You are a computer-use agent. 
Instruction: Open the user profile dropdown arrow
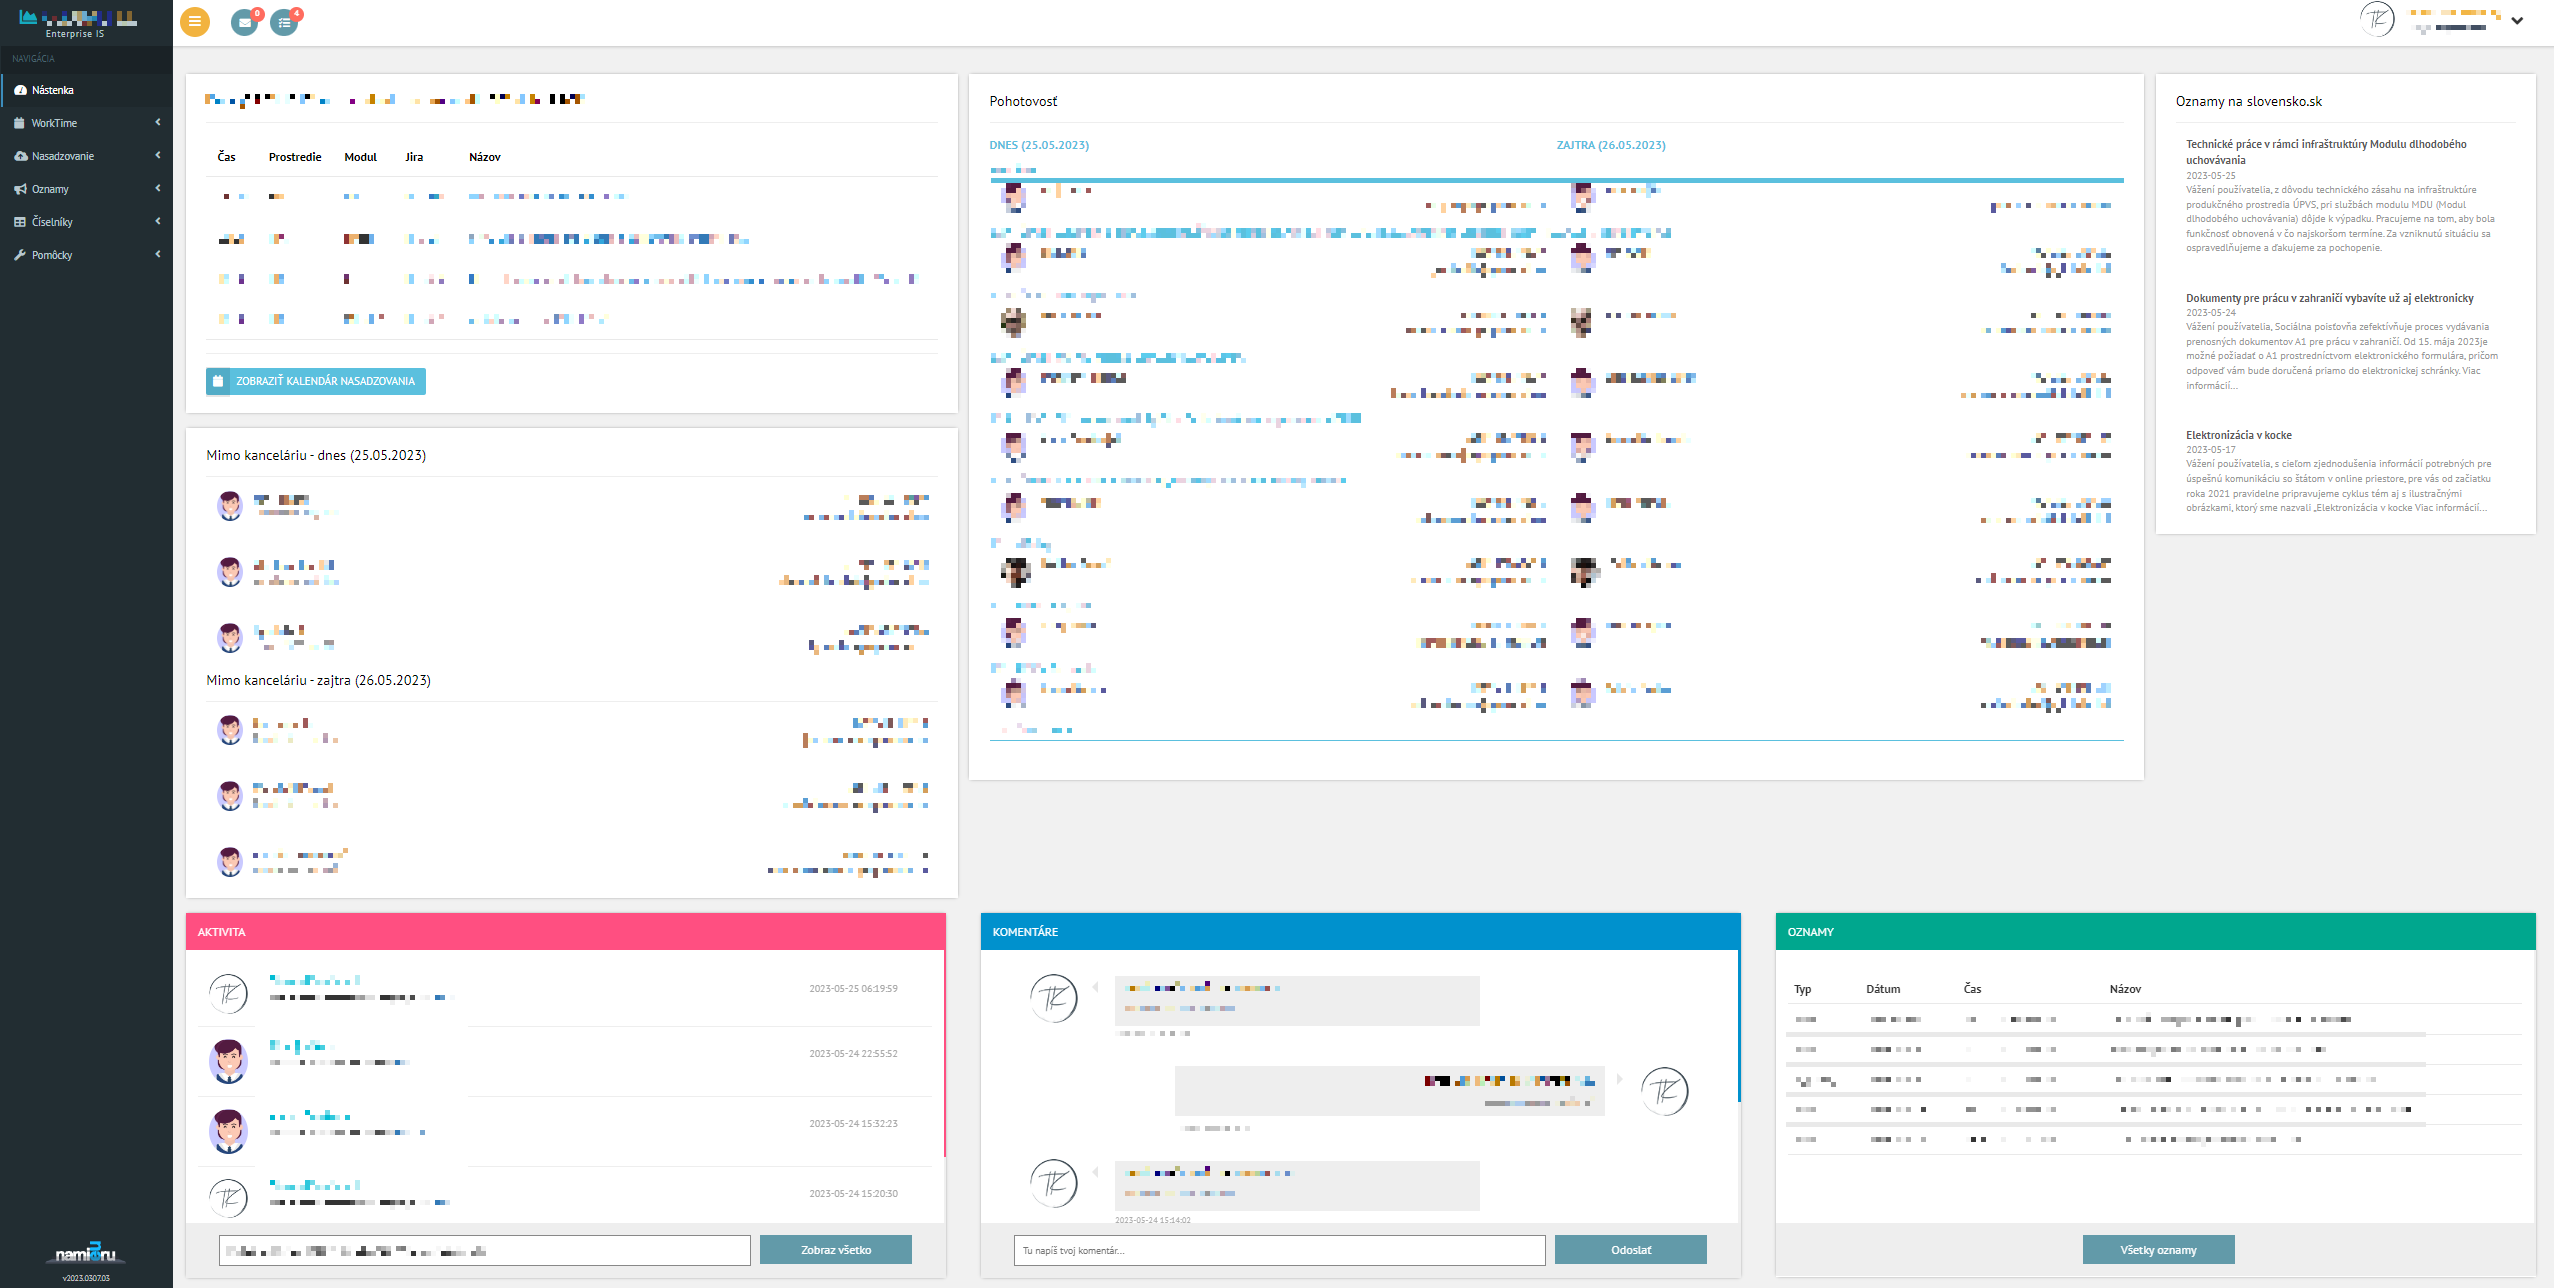[x=2517, y=20]
